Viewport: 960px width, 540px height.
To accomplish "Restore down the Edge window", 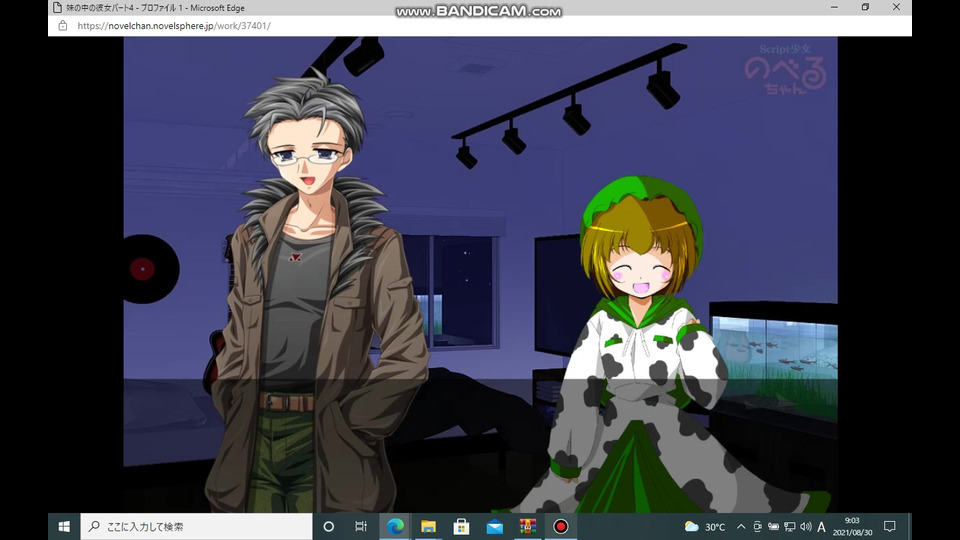I will (x=865, y=7).
